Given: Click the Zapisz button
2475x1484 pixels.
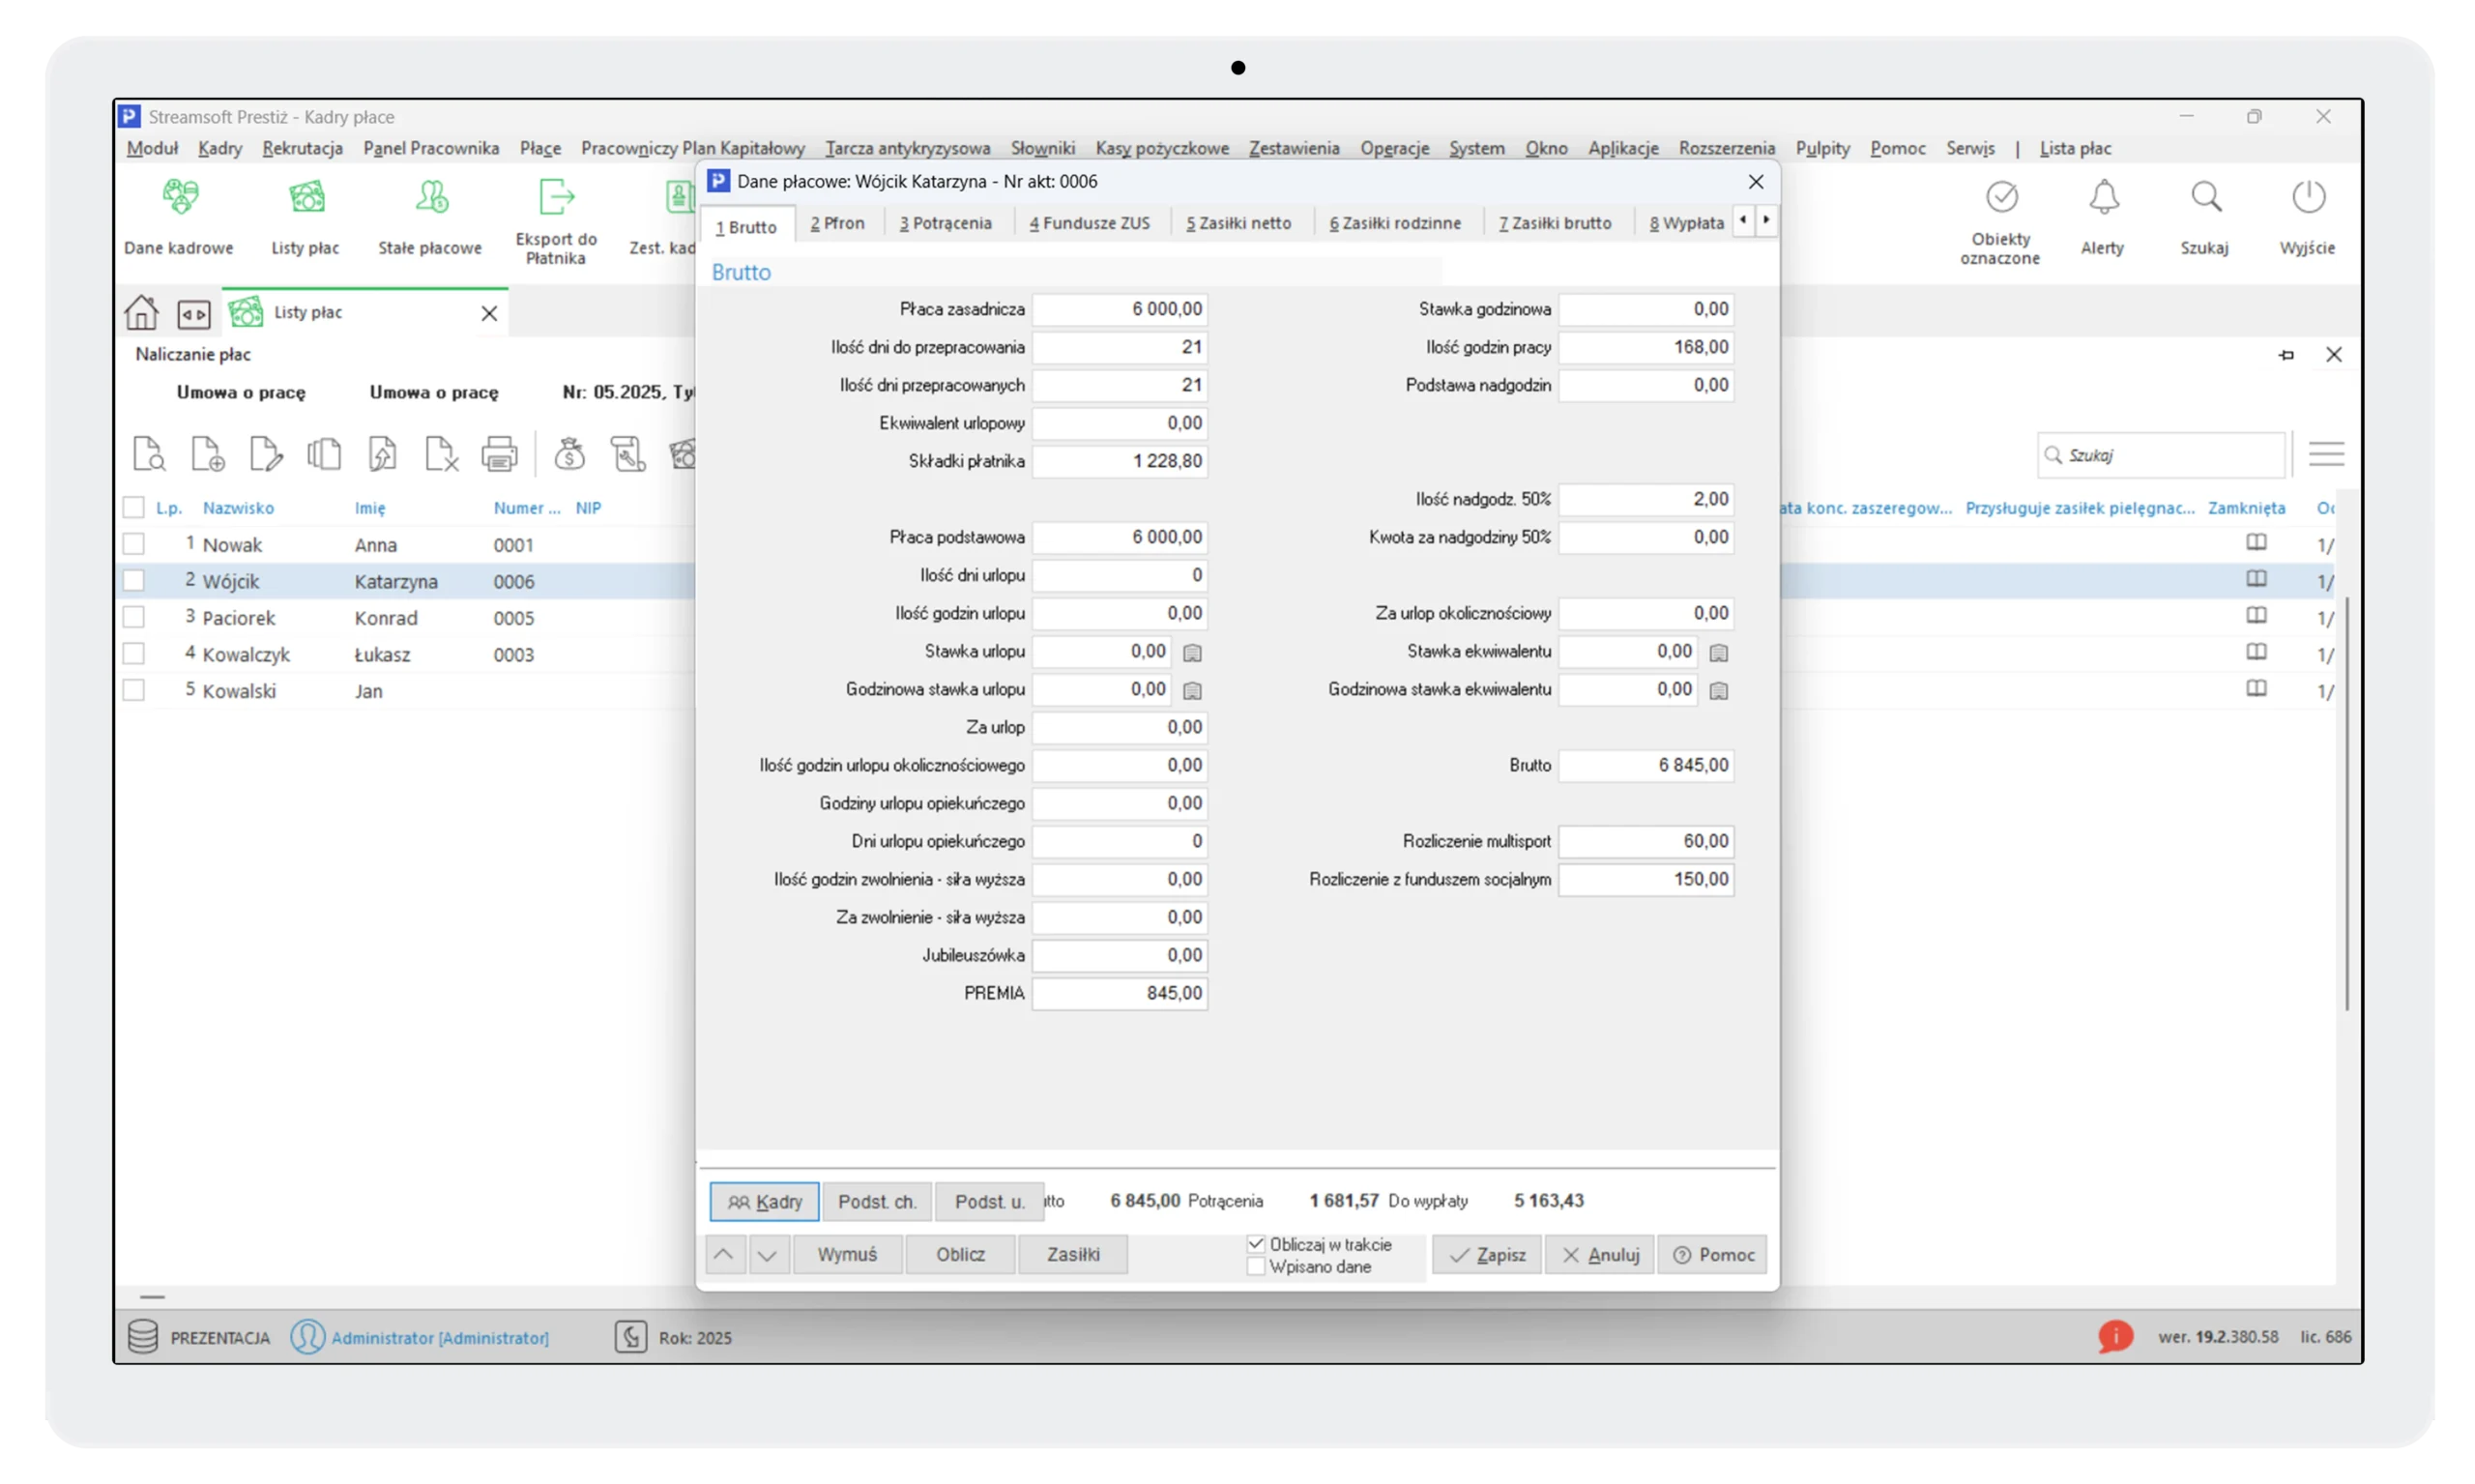Looking at the screenshot, I should tap(1486, 1254).
